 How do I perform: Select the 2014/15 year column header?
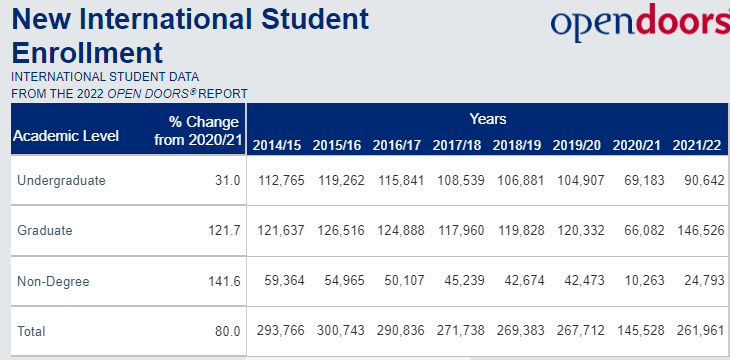click(x=278, y=145)
